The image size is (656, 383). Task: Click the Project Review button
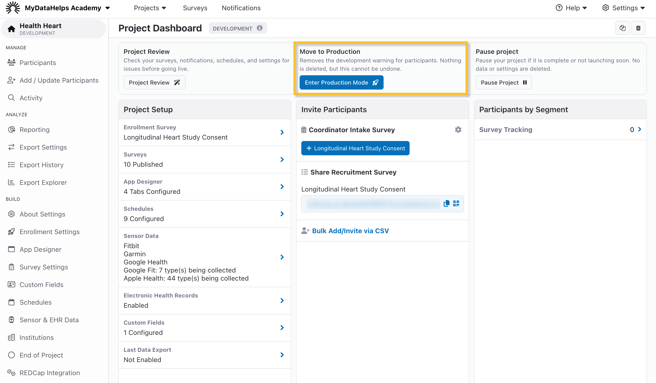154,82
